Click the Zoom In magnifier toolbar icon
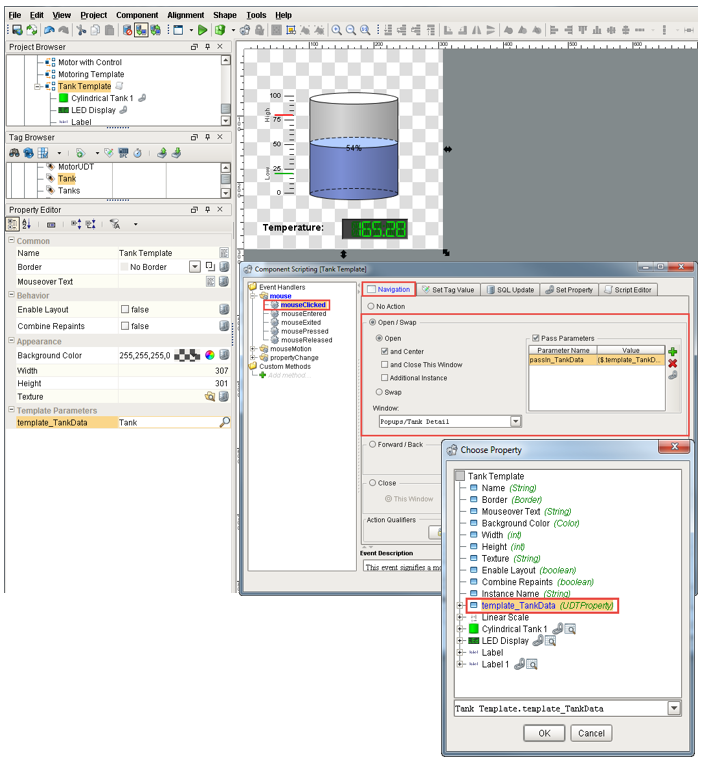This screenshot has height=766, width=701. (x=337, y=30)
